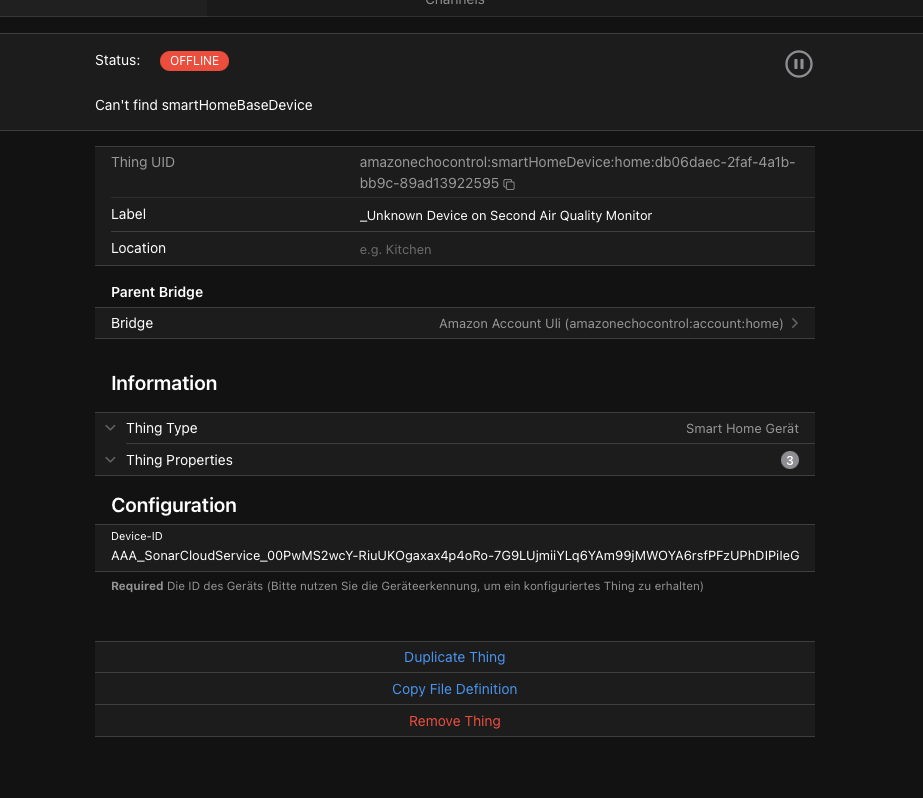Expand the Thing Properties row chevron
The height and width of the screenshot is (798, 923).
pyautogui.click(x=110, y=460)
